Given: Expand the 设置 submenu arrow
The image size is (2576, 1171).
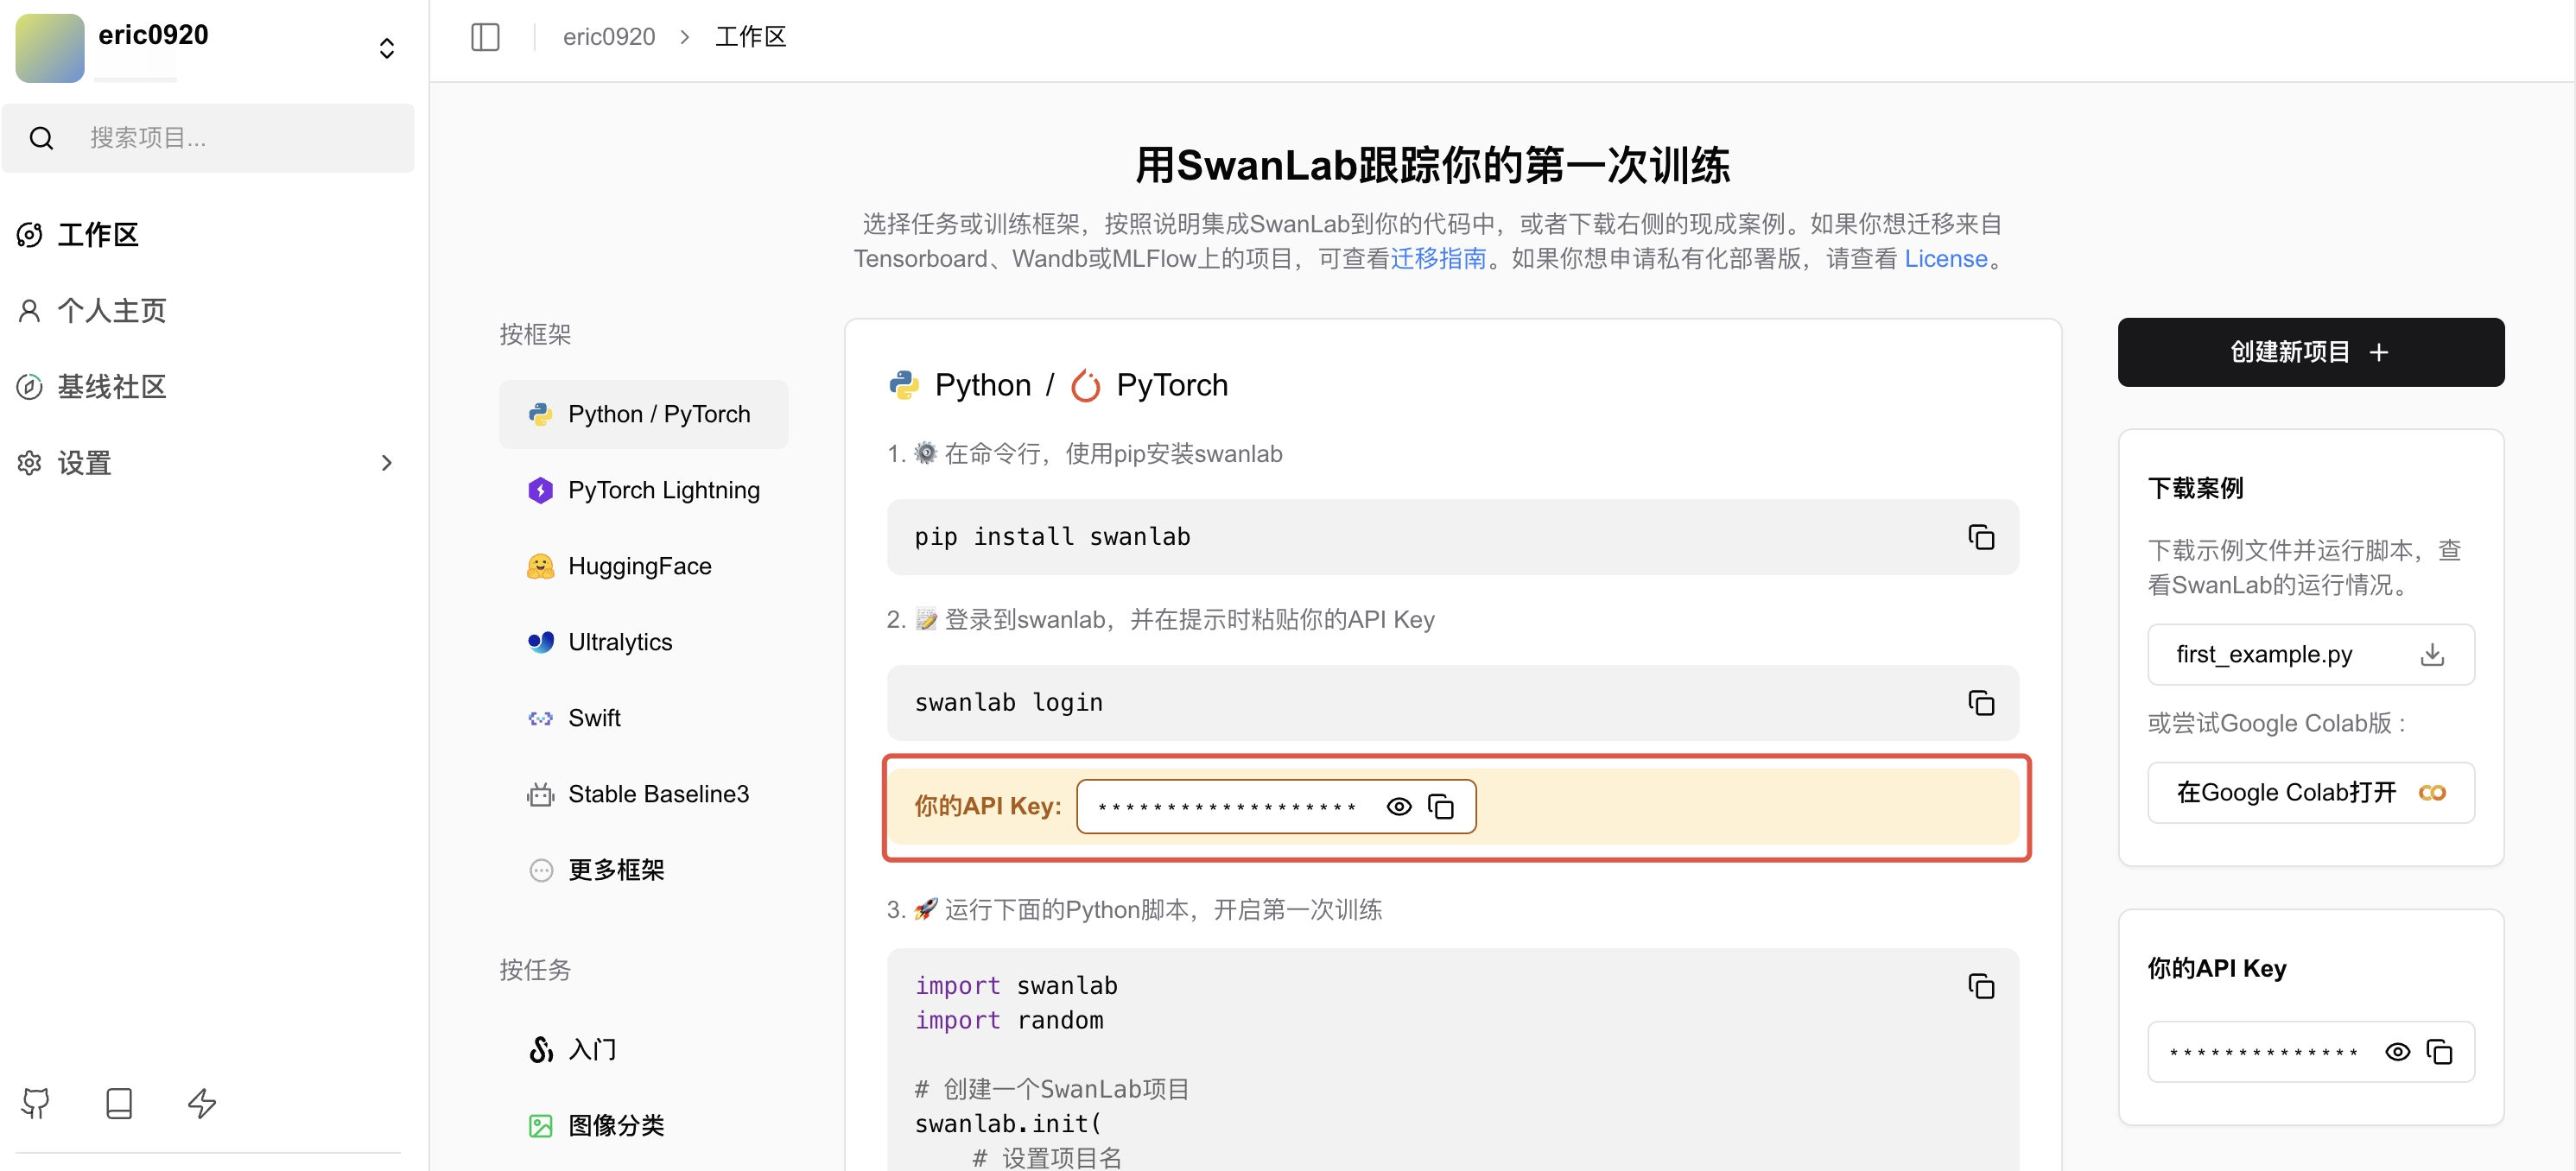Looking at the screenshot, I should (387, 463).
